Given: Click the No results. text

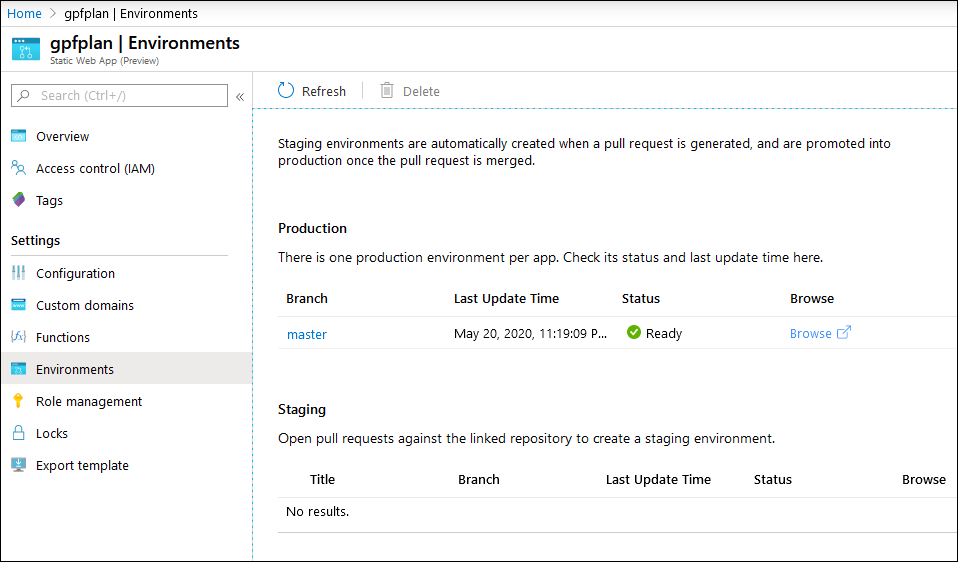Looking at the screenshot, I should (x=318, y=511).
